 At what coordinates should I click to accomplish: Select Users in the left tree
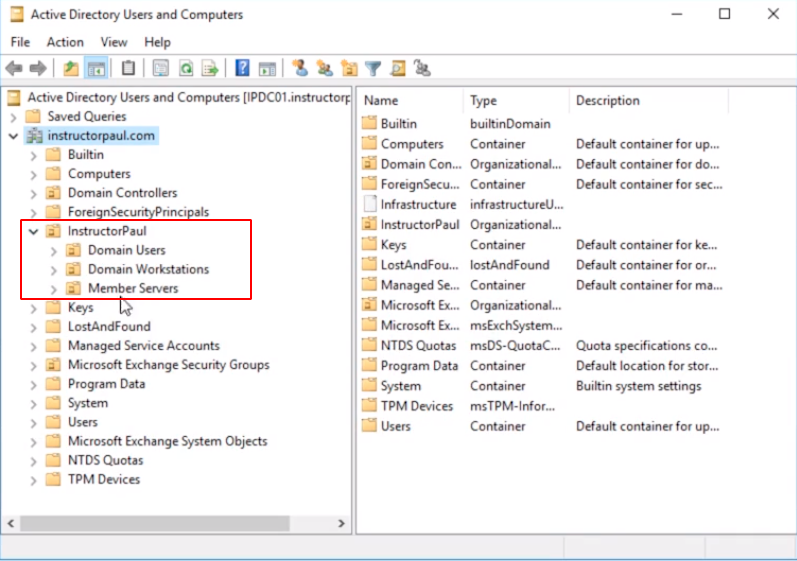point(82,422)
